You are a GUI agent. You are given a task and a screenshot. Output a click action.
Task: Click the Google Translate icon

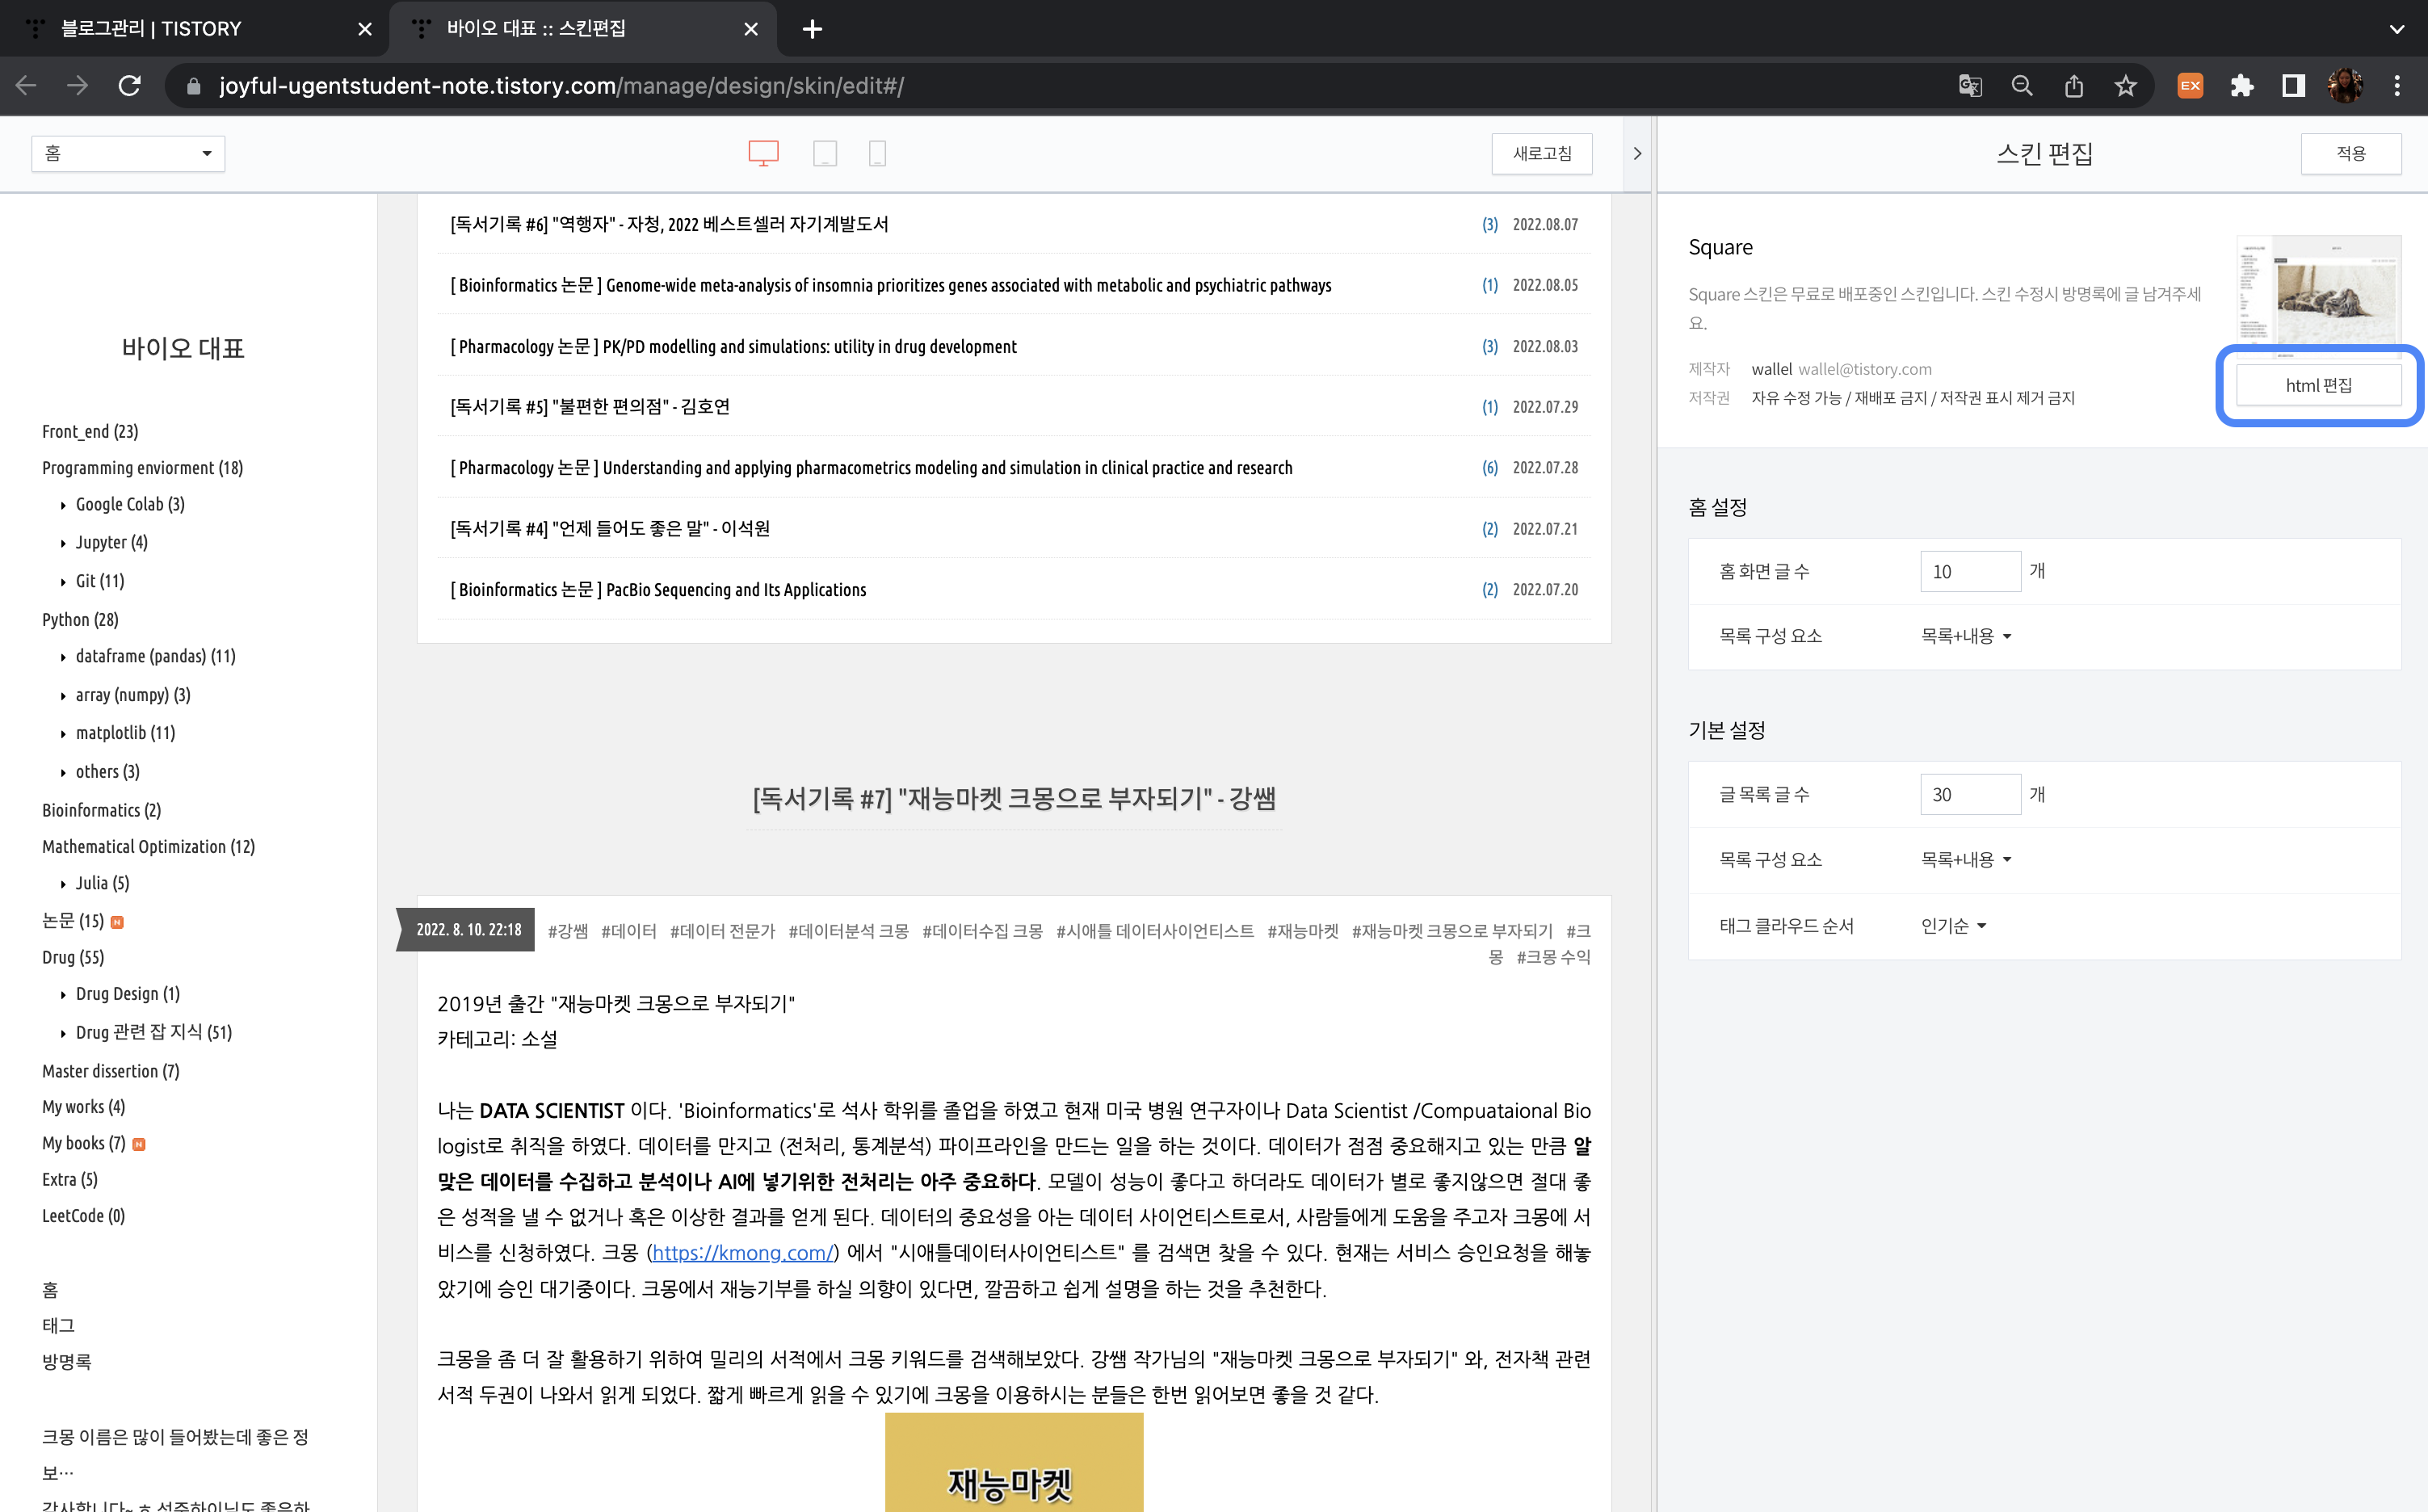click(x=1970, y=86)
